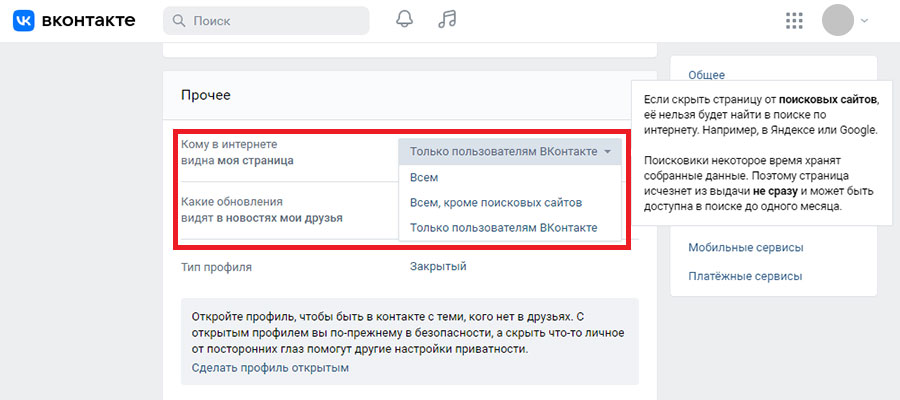900x400 pixels.
Task: Go to Мобильные сервисы section
Action: click(746, 248)
